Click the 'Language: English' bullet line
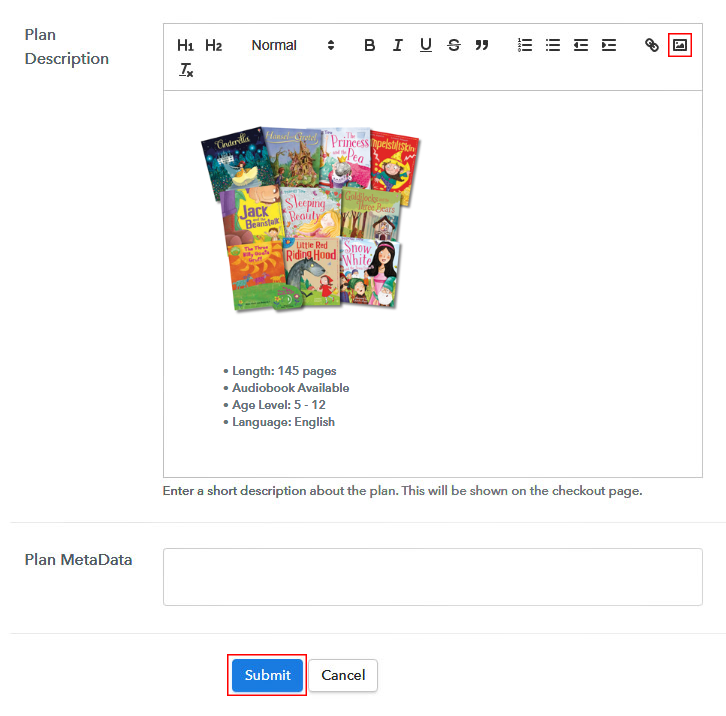 coord(283,422)
